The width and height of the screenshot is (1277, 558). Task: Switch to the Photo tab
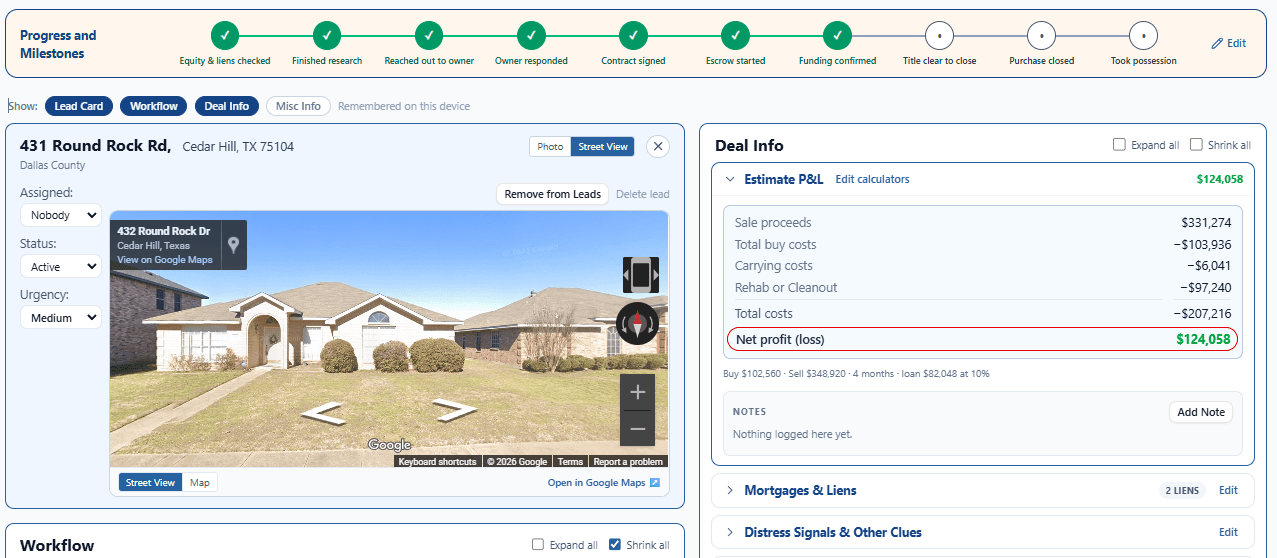tap(550, 147)
